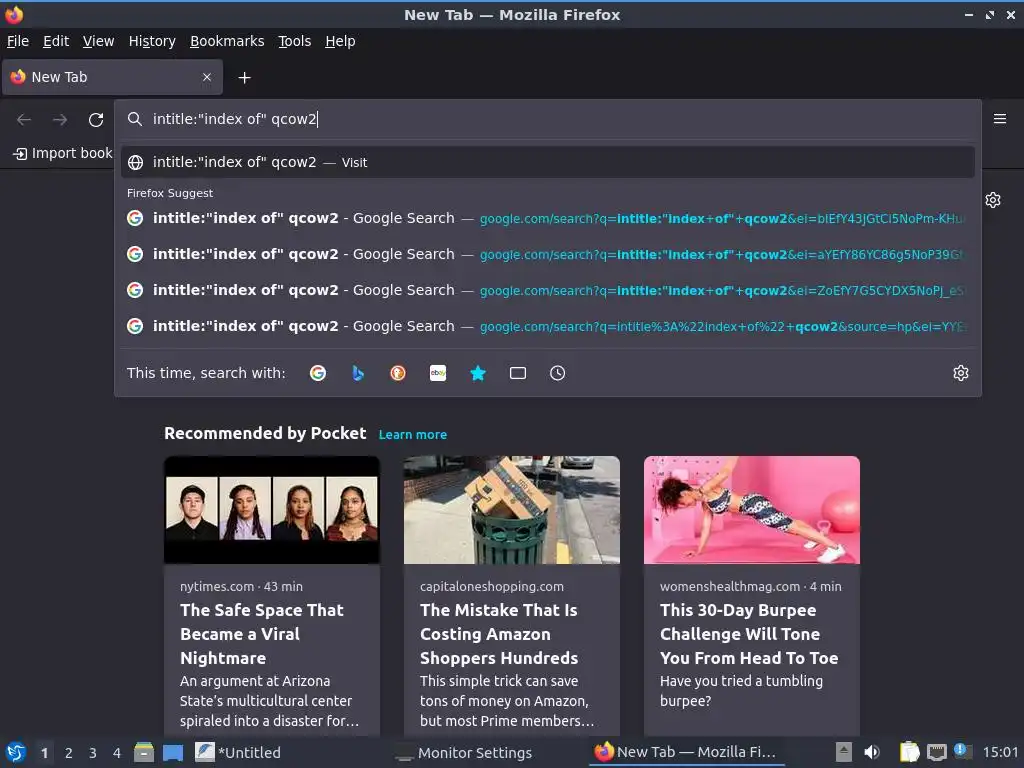The image size is (1024, 768).
Task: Open network monitor tray icon
Action: (936, 752)
